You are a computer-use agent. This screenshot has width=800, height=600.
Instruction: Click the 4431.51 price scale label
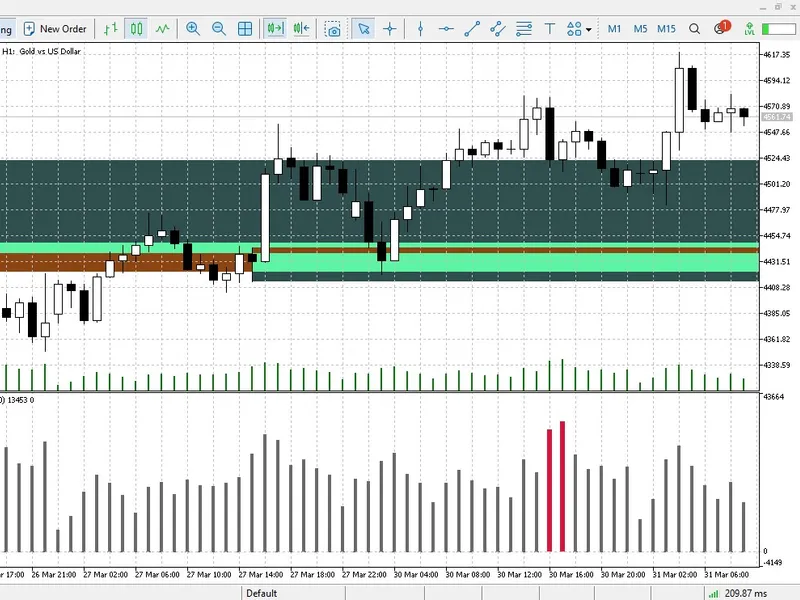776,262
